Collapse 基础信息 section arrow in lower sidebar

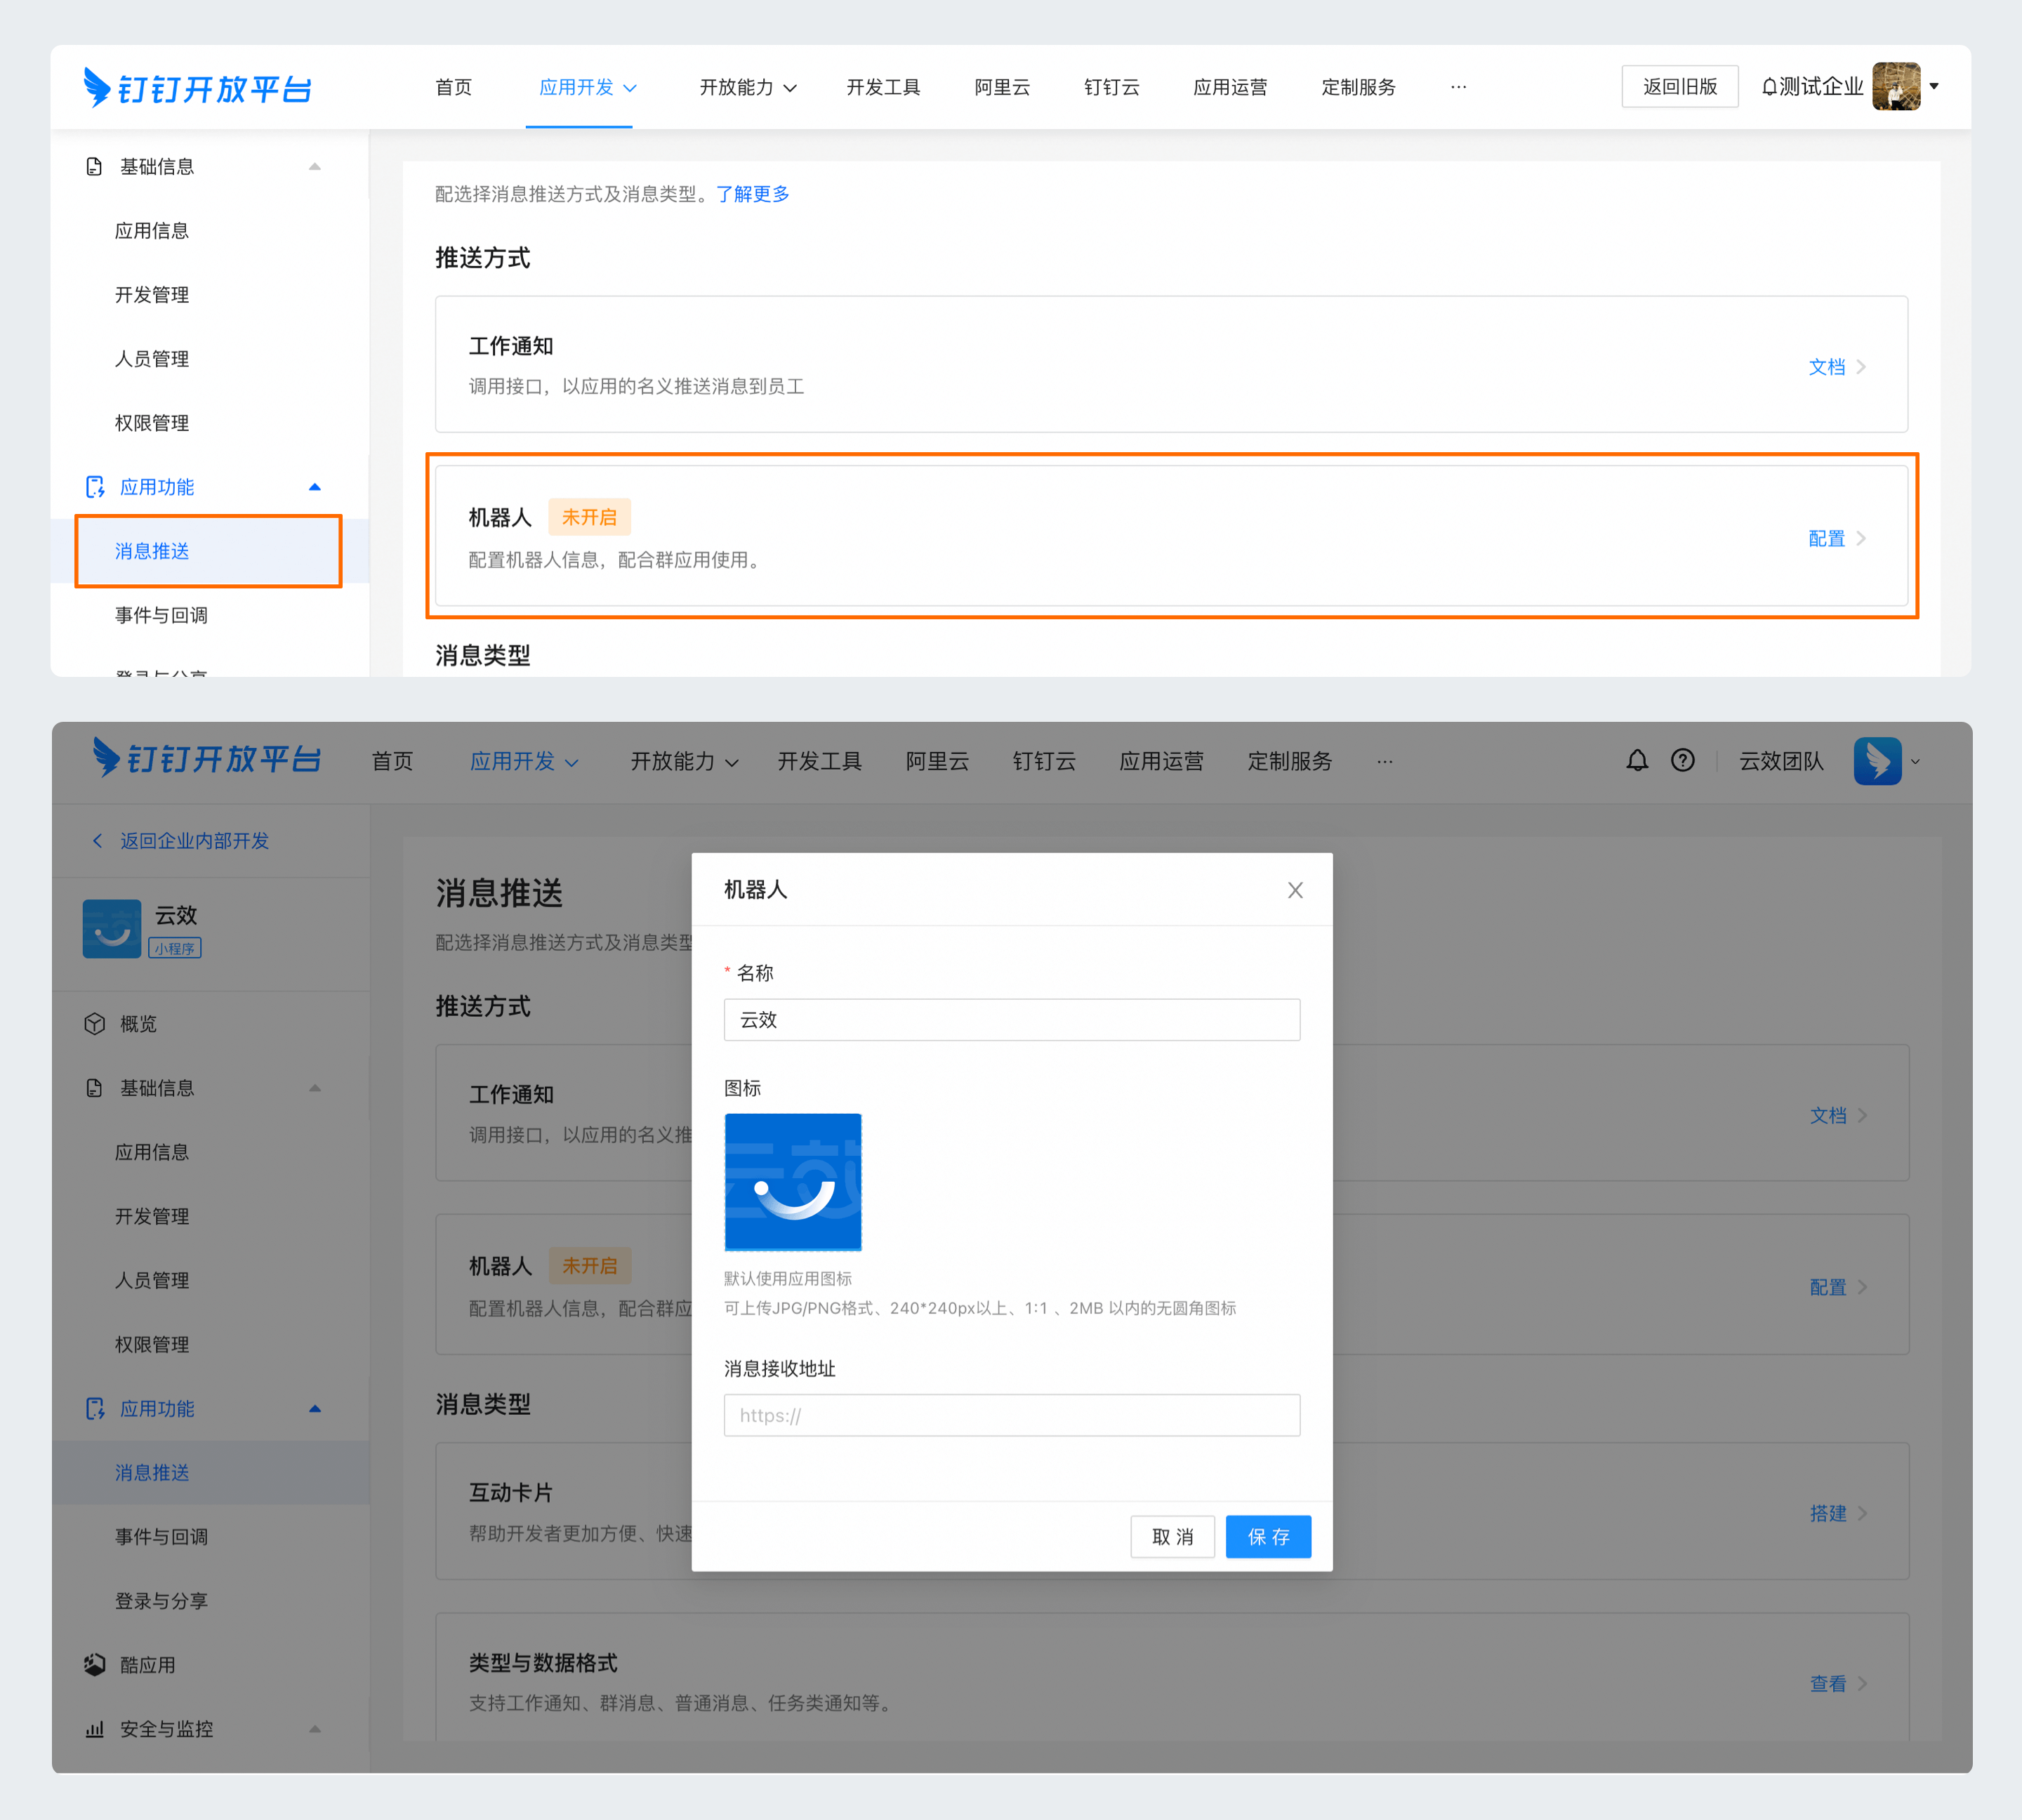(x=315, y=1088)
